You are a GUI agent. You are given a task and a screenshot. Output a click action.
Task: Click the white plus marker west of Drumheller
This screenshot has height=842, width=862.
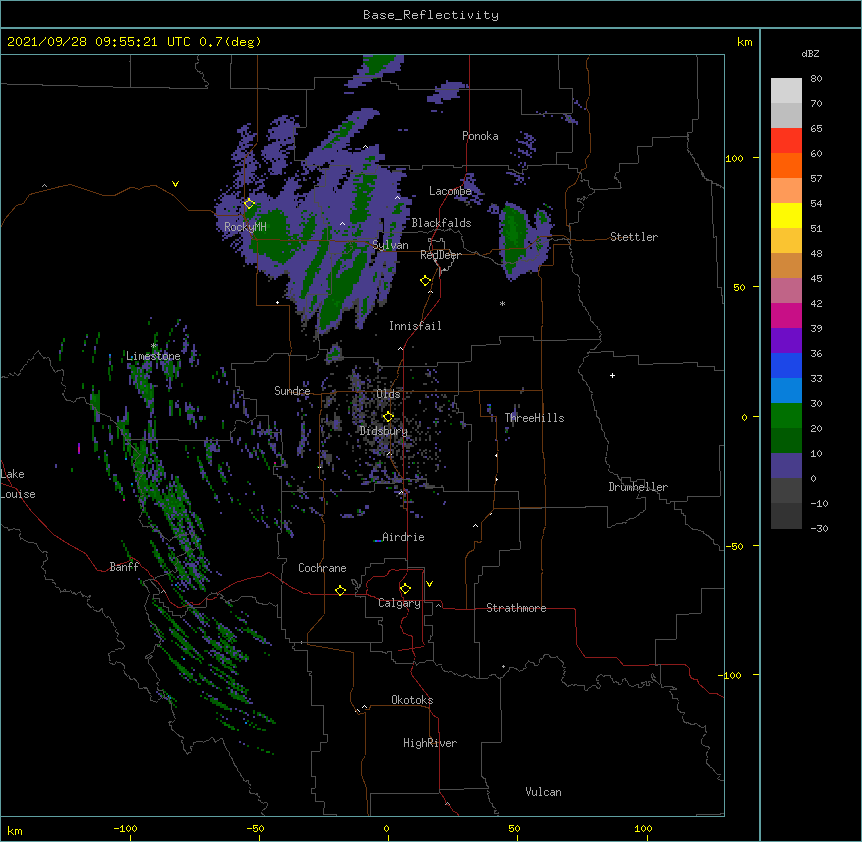point(612,375)
